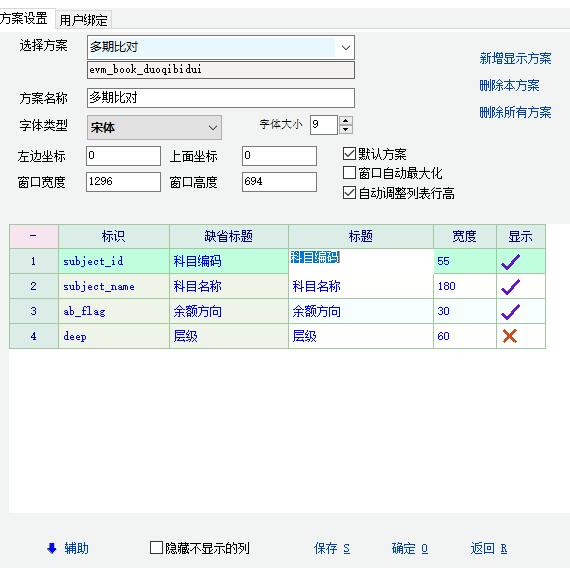Viewport: 570px width, 568px height.
Task: Check 隐藏不显示的列 checkbox
Action: [156, 548]
